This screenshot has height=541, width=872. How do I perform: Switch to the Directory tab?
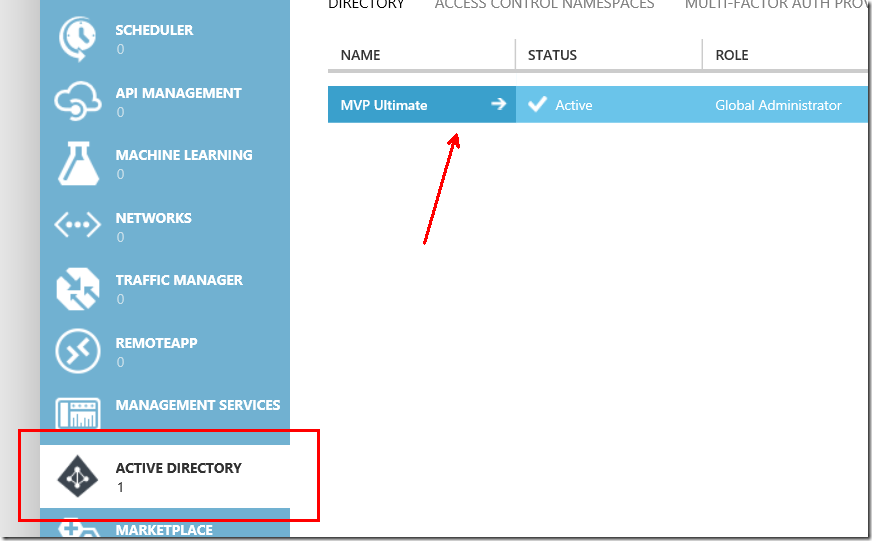pyautogui.click(x=366, y=4)
